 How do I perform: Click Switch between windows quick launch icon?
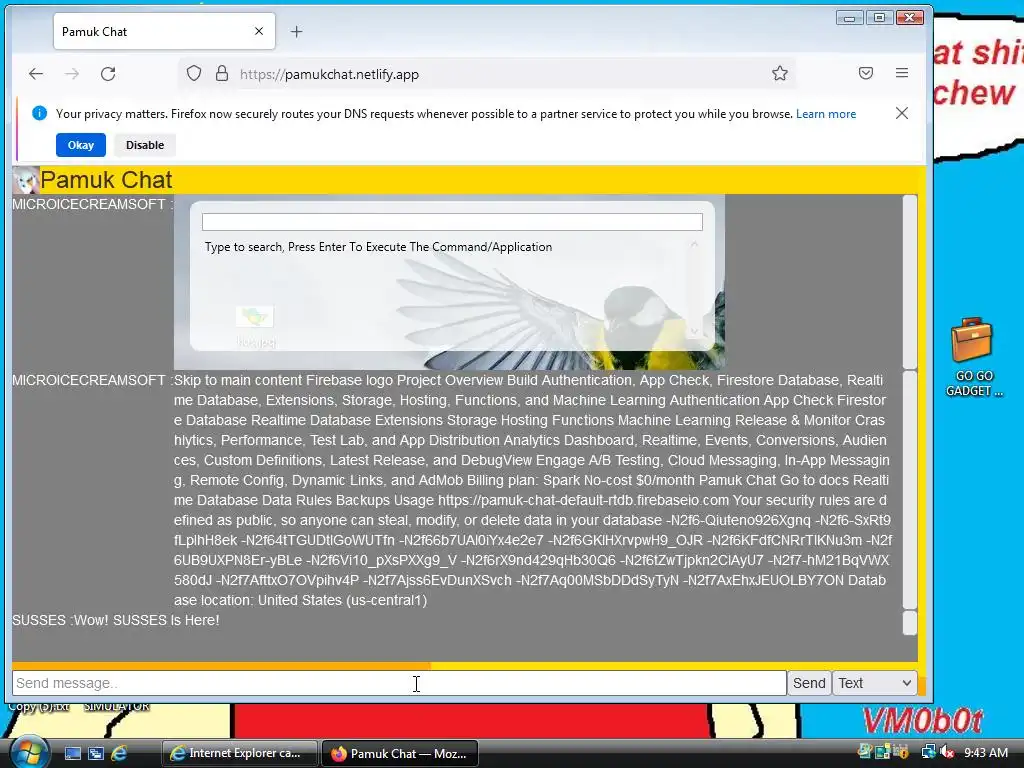96,753
